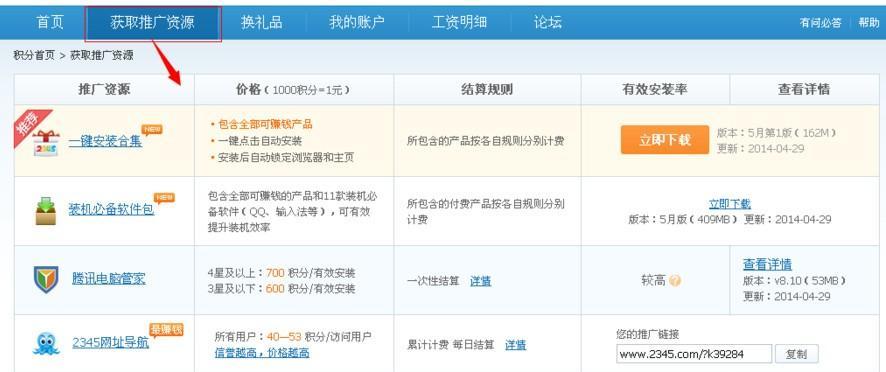Click the 较高 install rate text
The width and height of the screenshot is (886, 372).
(653, 280)
